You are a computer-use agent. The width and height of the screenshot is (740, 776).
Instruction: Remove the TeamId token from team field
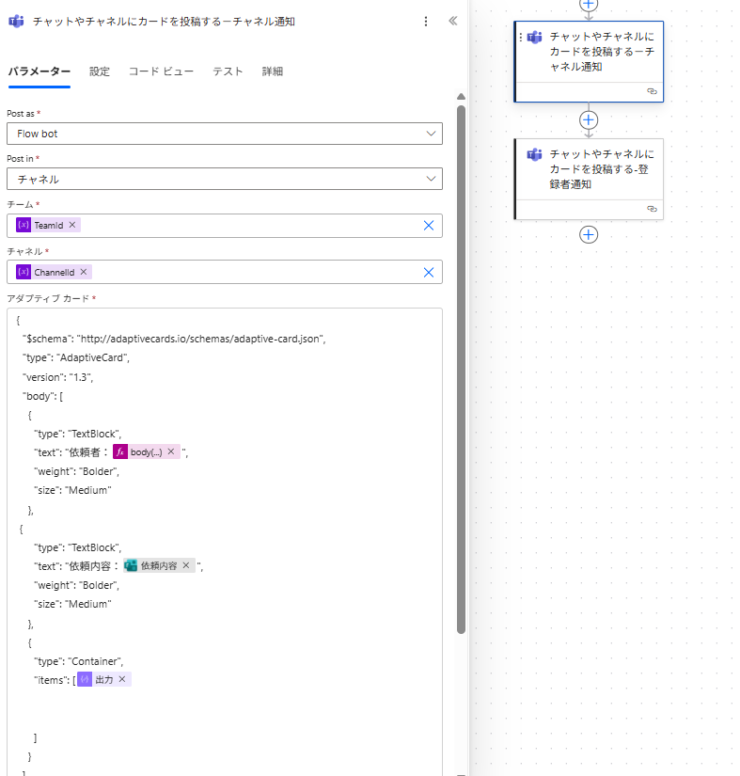tap(73, 225)
